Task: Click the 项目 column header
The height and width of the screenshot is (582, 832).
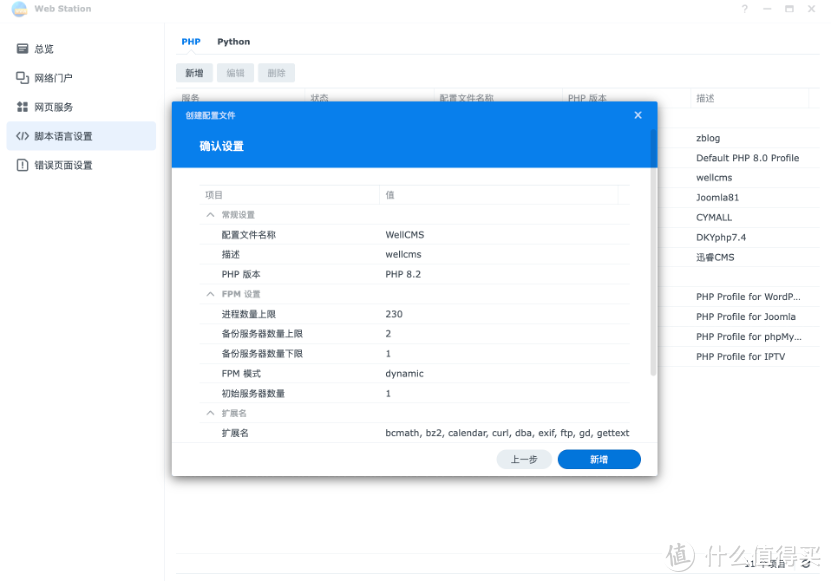Action: pos(289,195)
